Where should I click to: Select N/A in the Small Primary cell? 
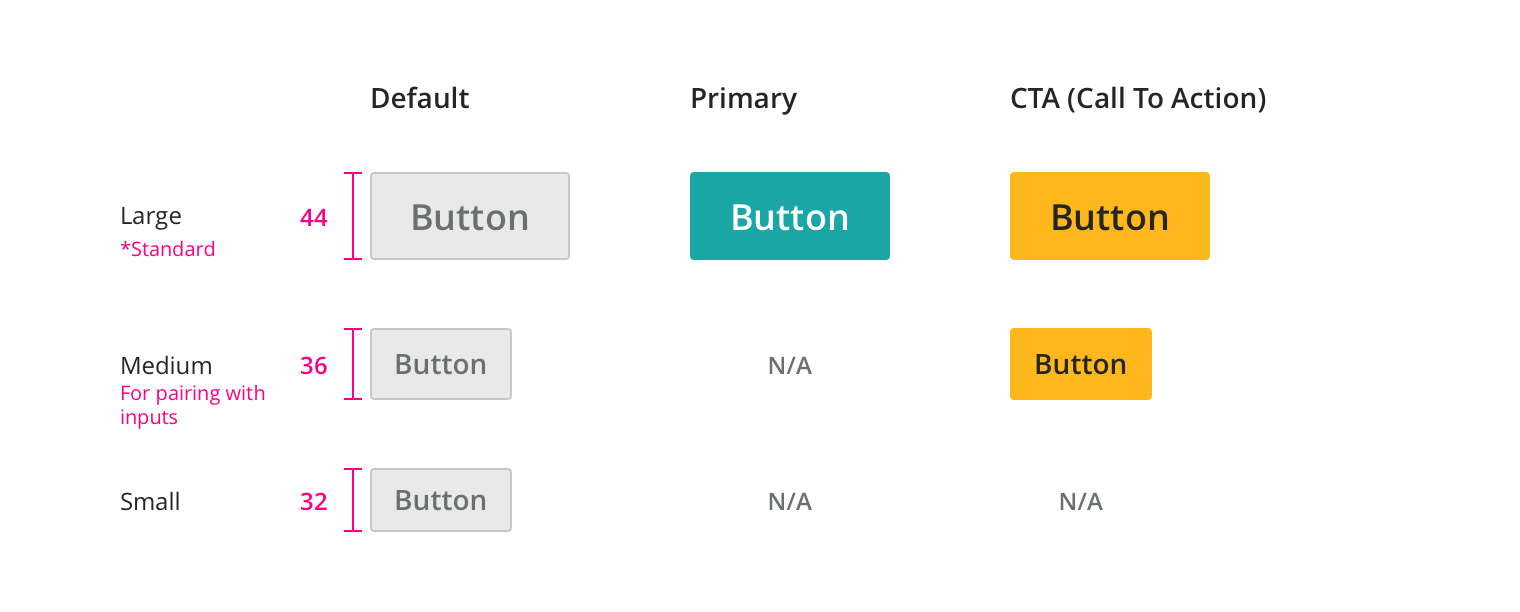789,502
